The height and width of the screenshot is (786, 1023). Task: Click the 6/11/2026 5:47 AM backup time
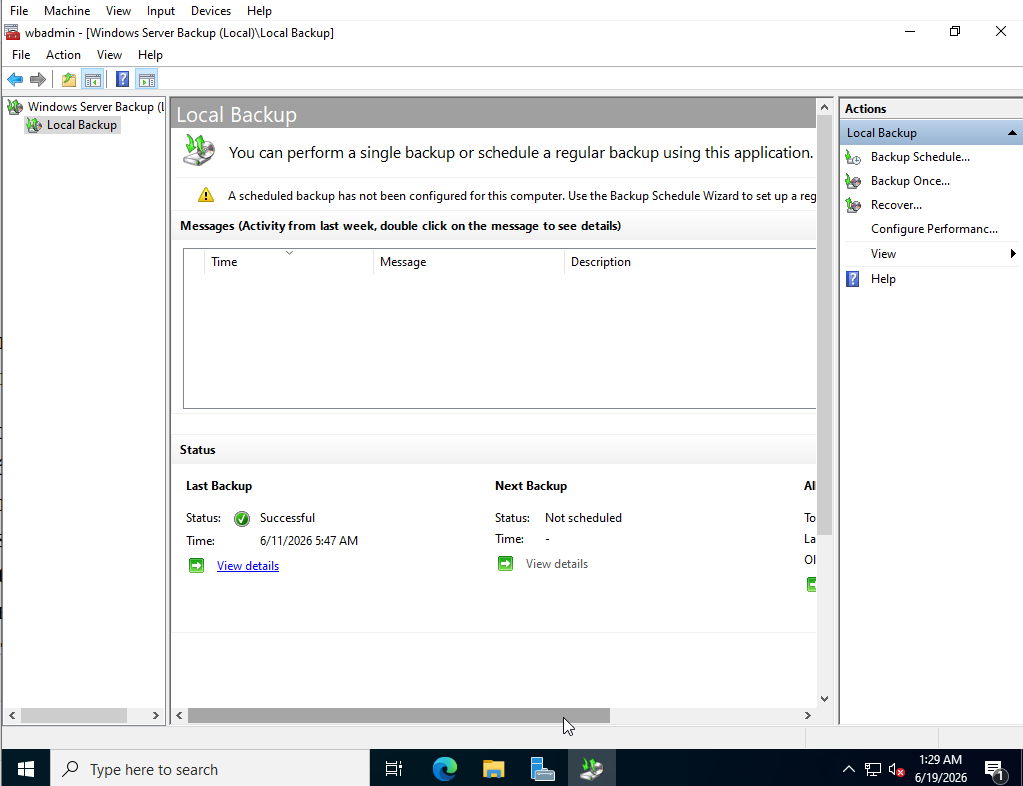coord(309,541)
